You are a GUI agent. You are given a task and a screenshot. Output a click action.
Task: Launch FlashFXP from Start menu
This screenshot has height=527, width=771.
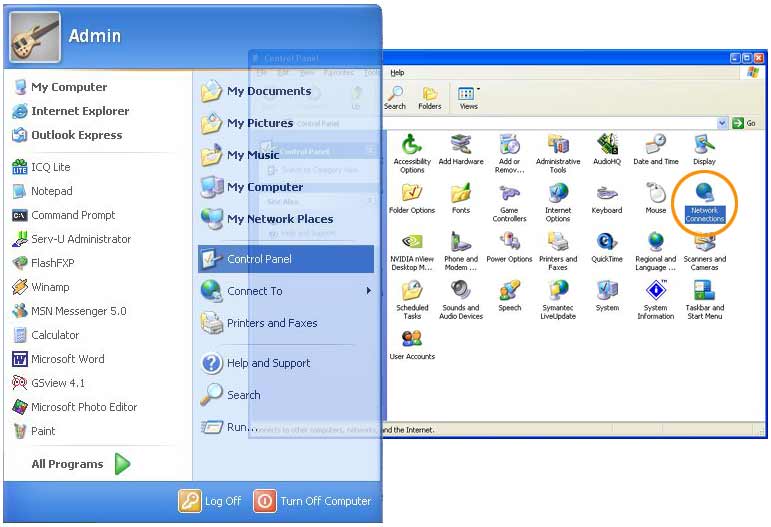pyautogui.click(x=44, y=263)
